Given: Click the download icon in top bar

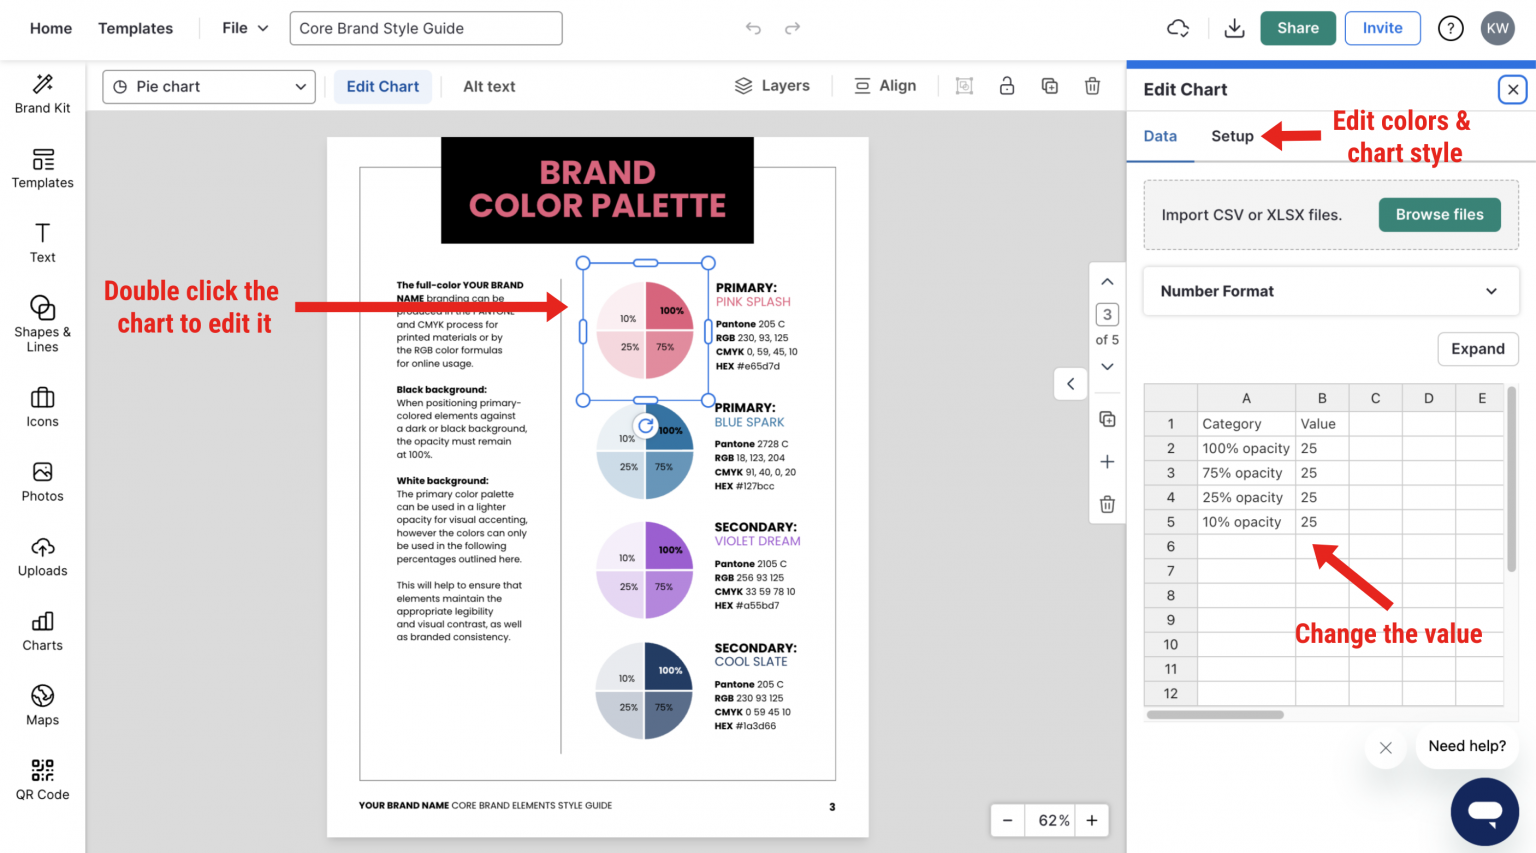Looking at the screenshot, I should pyautogui.click(x=1234, y=28).
